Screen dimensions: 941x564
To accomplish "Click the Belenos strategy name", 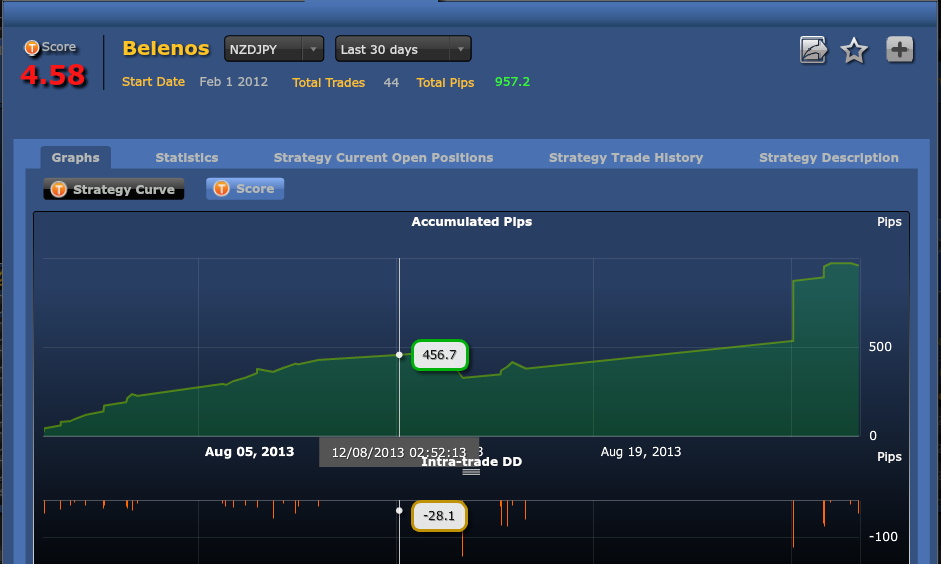I will pos(166,49).
